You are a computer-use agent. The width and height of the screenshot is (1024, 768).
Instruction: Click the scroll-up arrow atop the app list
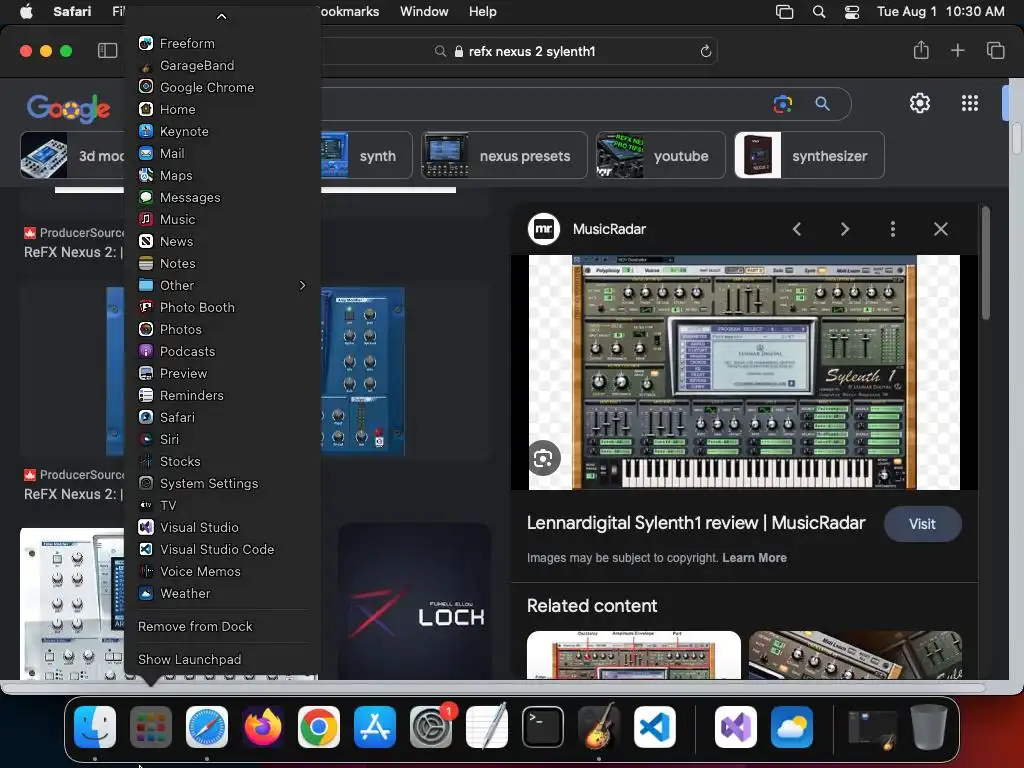[221, 16]
